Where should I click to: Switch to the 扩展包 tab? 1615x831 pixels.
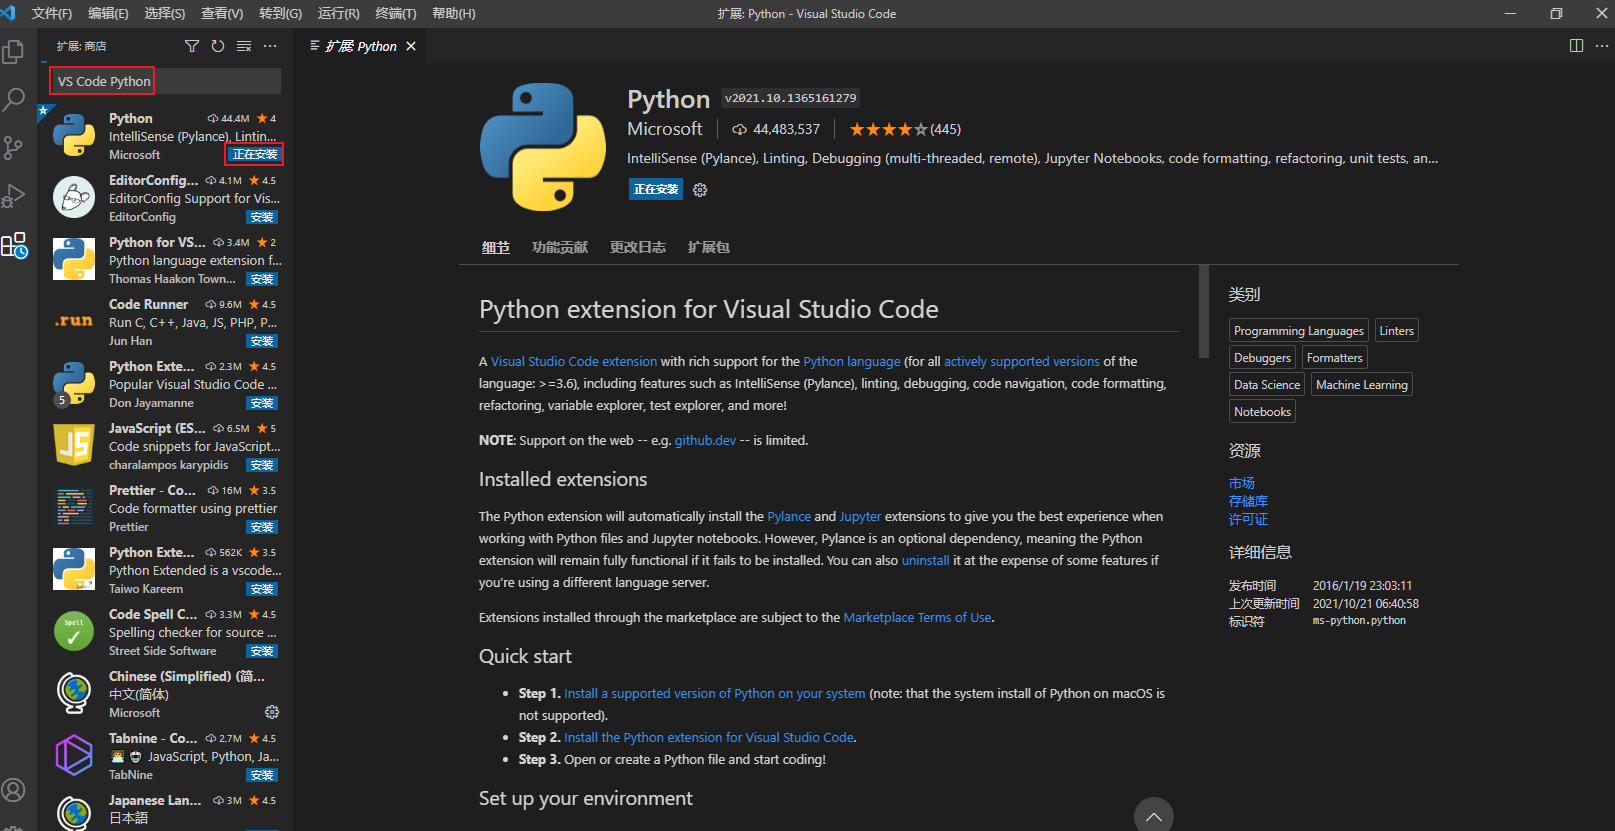[x=709, y=247]
